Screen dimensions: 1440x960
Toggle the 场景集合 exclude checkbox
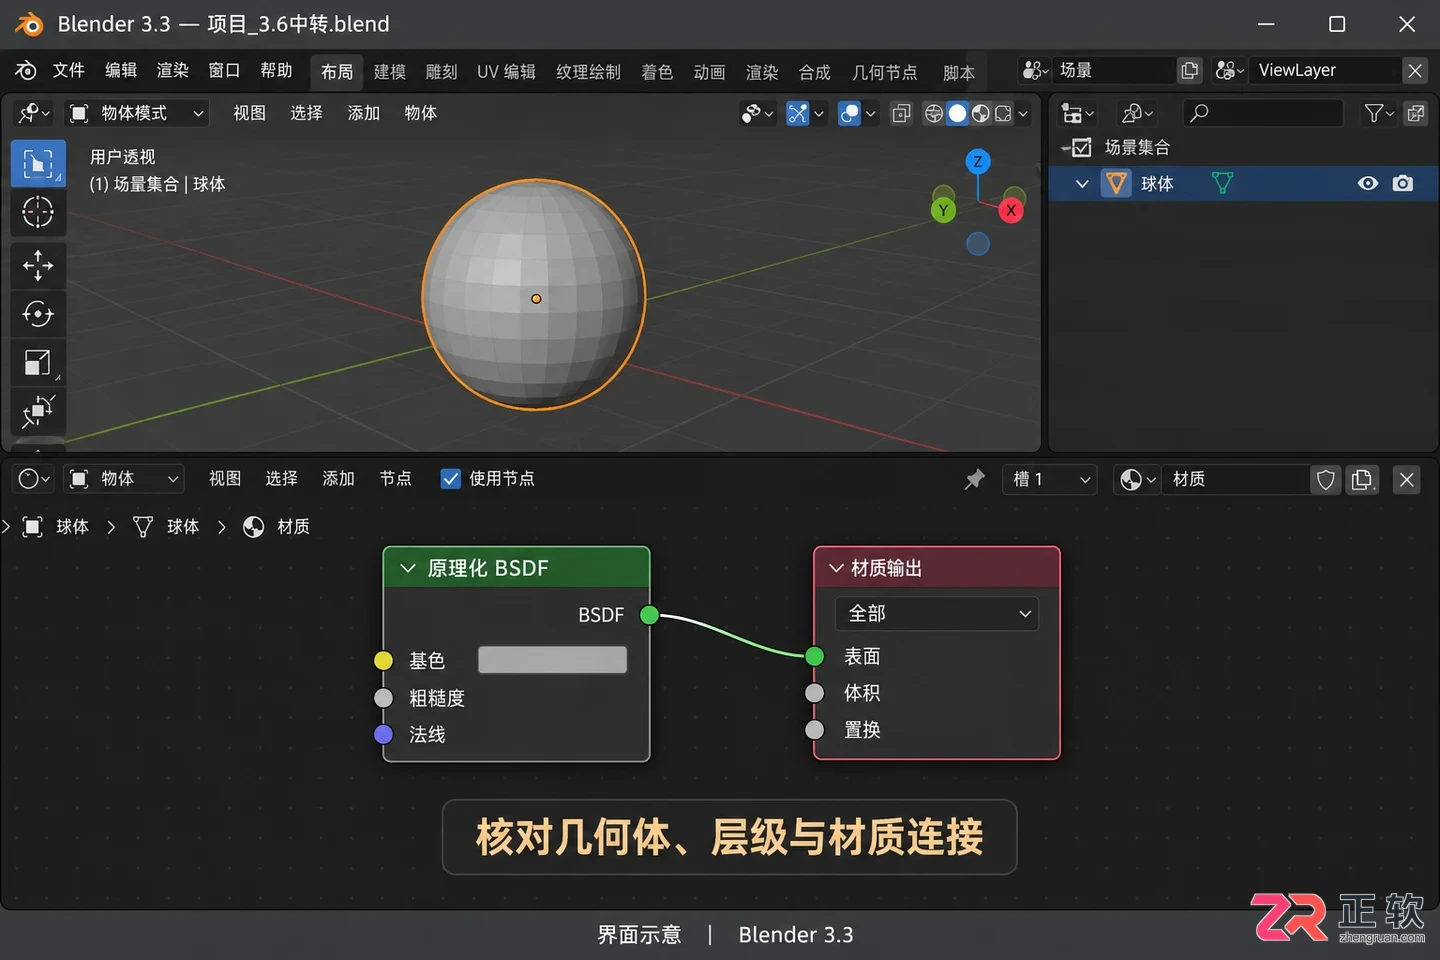pos(1081,148)
